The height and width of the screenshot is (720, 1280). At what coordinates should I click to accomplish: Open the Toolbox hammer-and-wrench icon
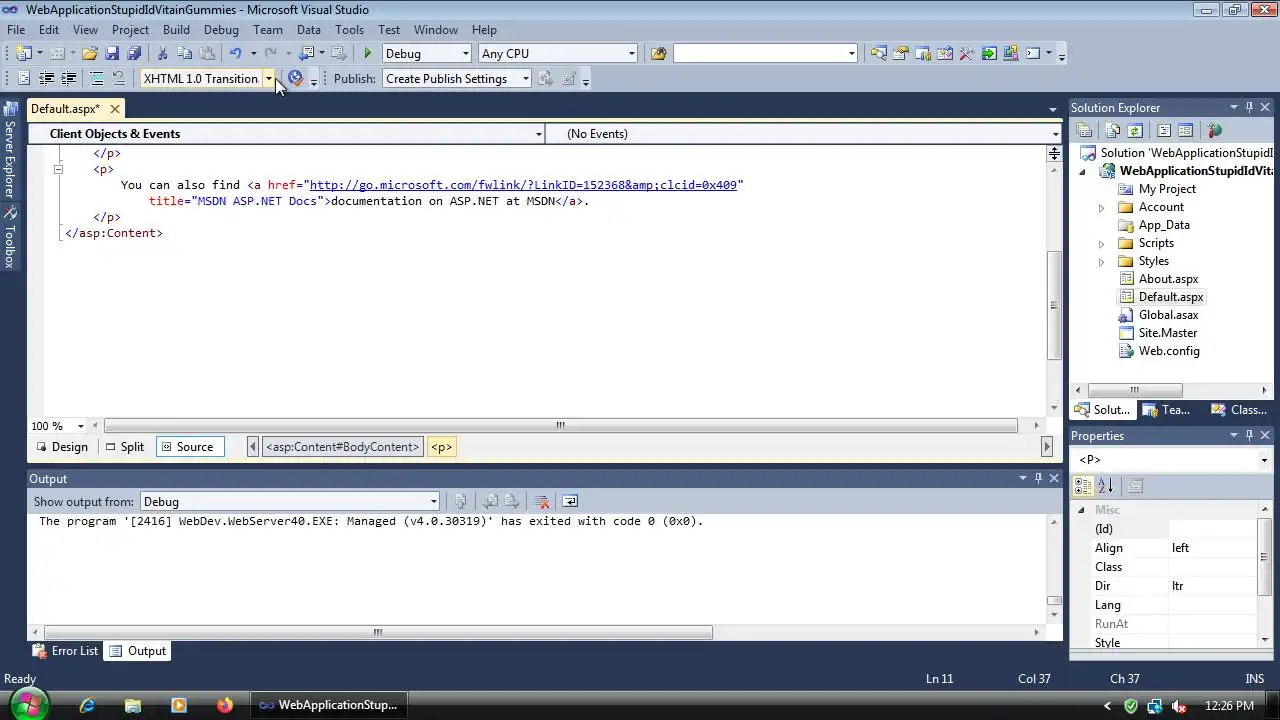(967, 54)
